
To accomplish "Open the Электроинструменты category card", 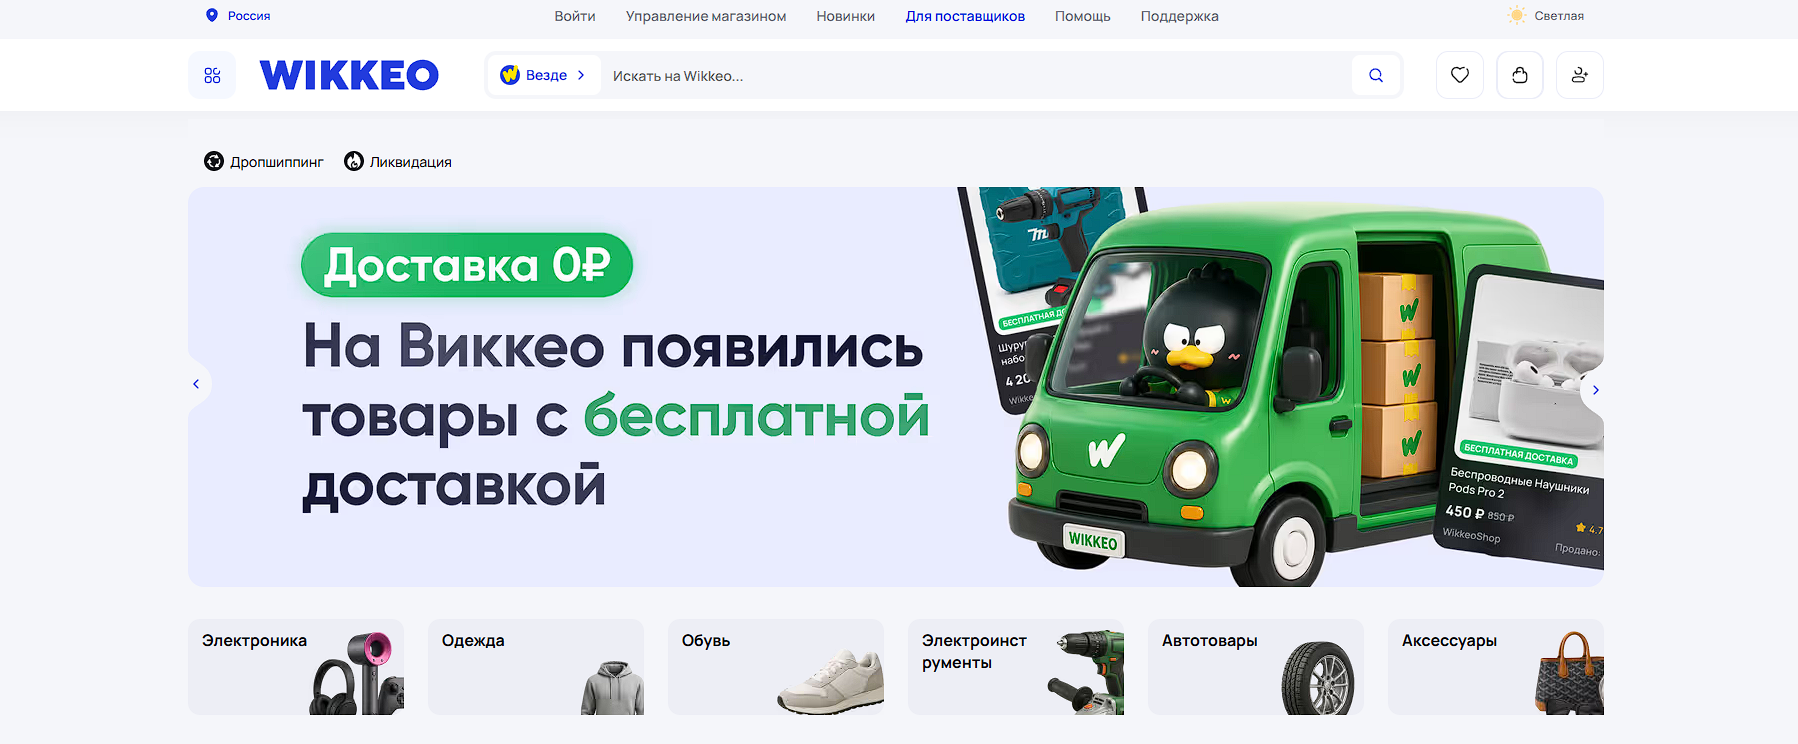I will click(1016, 667).
